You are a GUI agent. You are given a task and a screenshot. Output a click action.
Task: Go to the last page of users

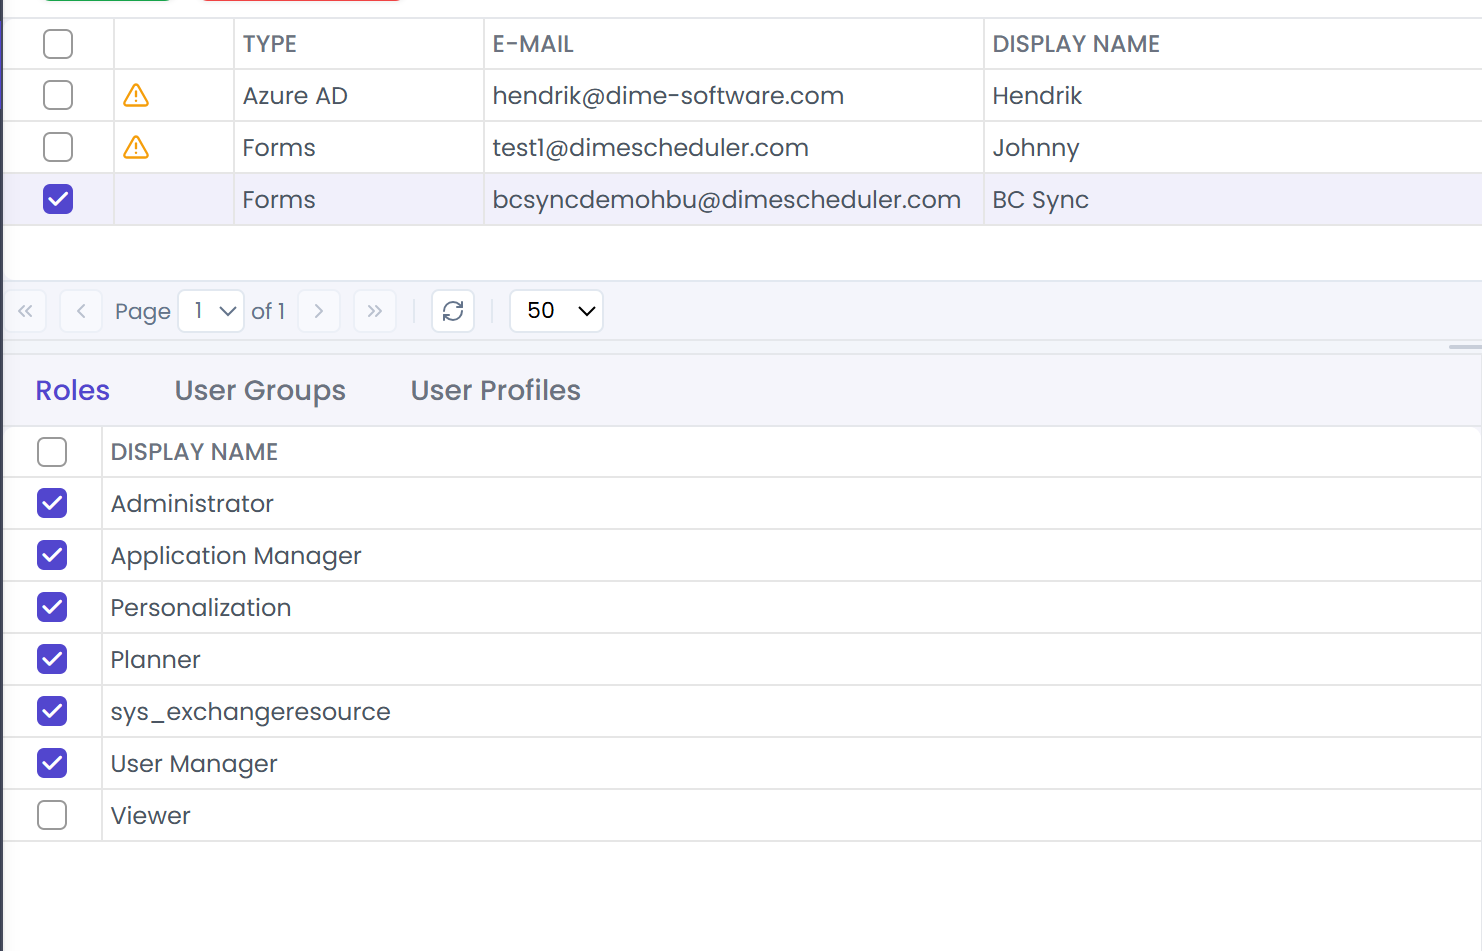[375, 311]
